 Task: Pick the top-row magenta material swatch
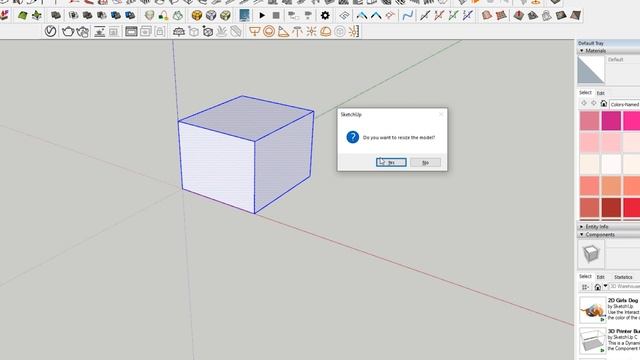click(x=611, y=121)
